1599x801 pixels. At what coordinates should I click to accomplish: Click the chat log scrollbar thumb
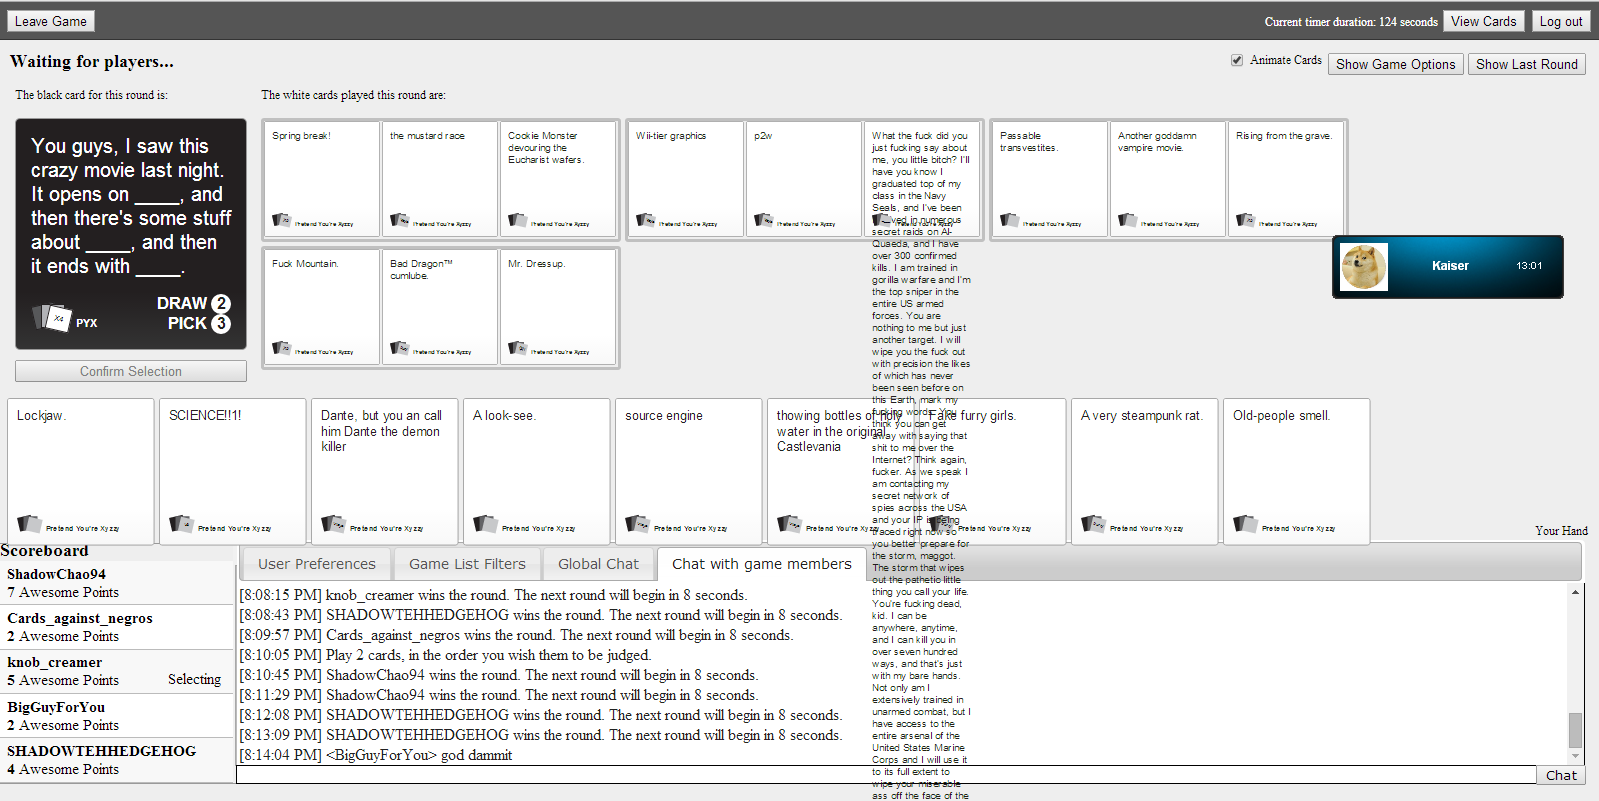[x=1575, y=730]
